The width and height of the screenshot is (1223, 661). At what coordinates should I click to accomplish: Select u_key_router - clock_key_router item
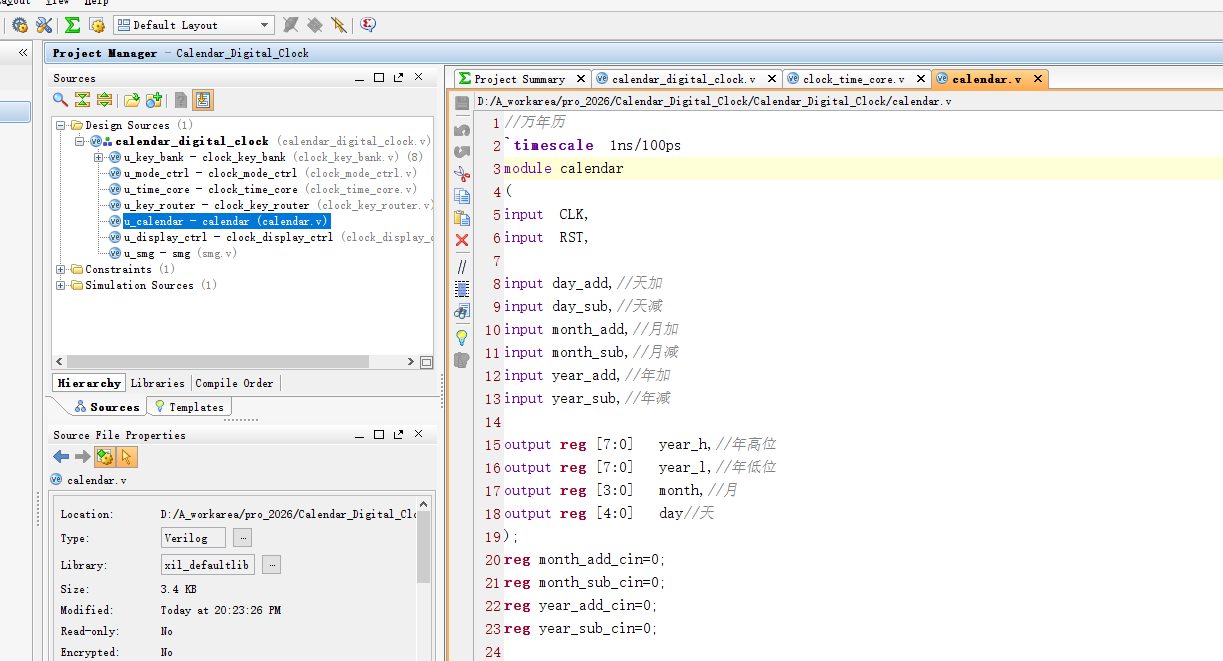pyautogui.click(x=270, y=205)
